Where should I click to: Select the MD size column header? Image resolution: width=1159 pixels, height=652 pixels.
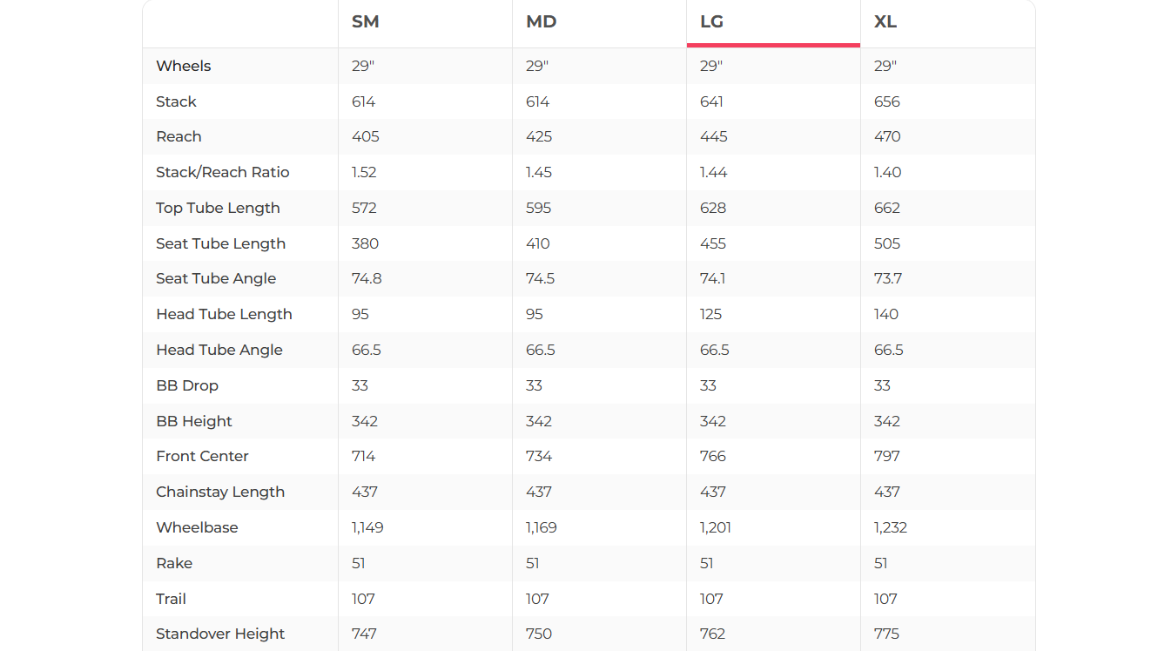click(541, 22)
